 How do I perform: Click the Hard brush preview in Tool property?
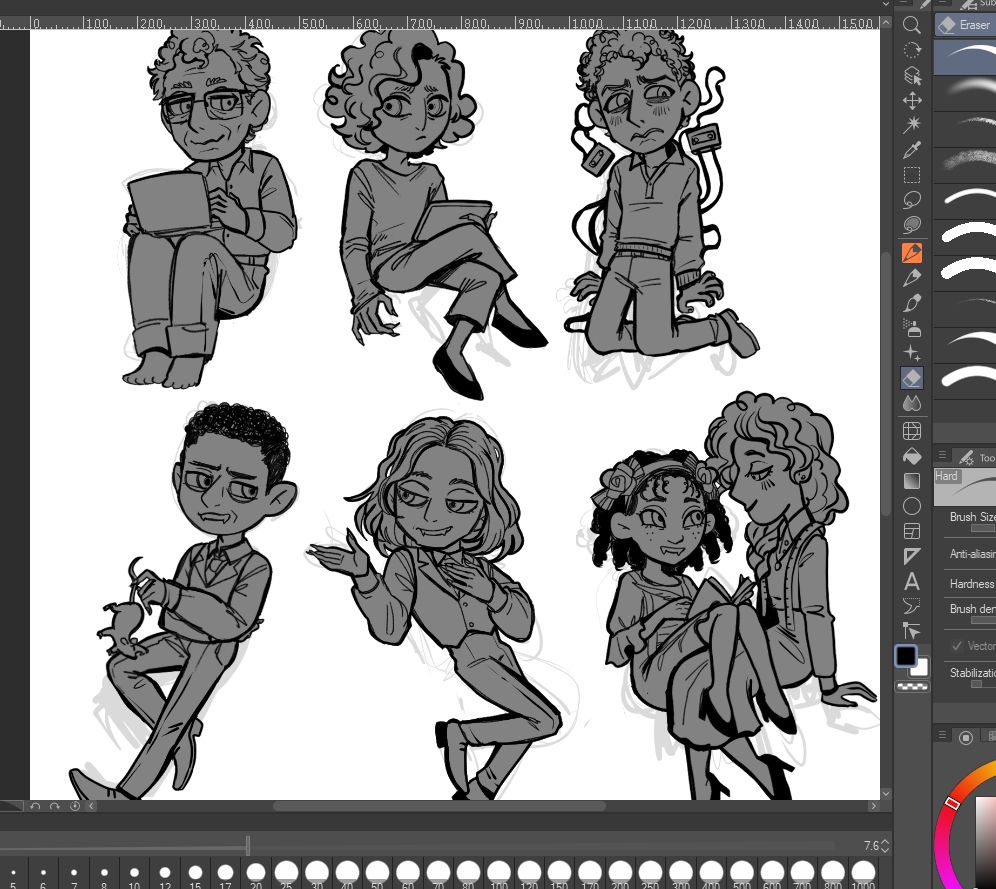(x=965, y=487)
